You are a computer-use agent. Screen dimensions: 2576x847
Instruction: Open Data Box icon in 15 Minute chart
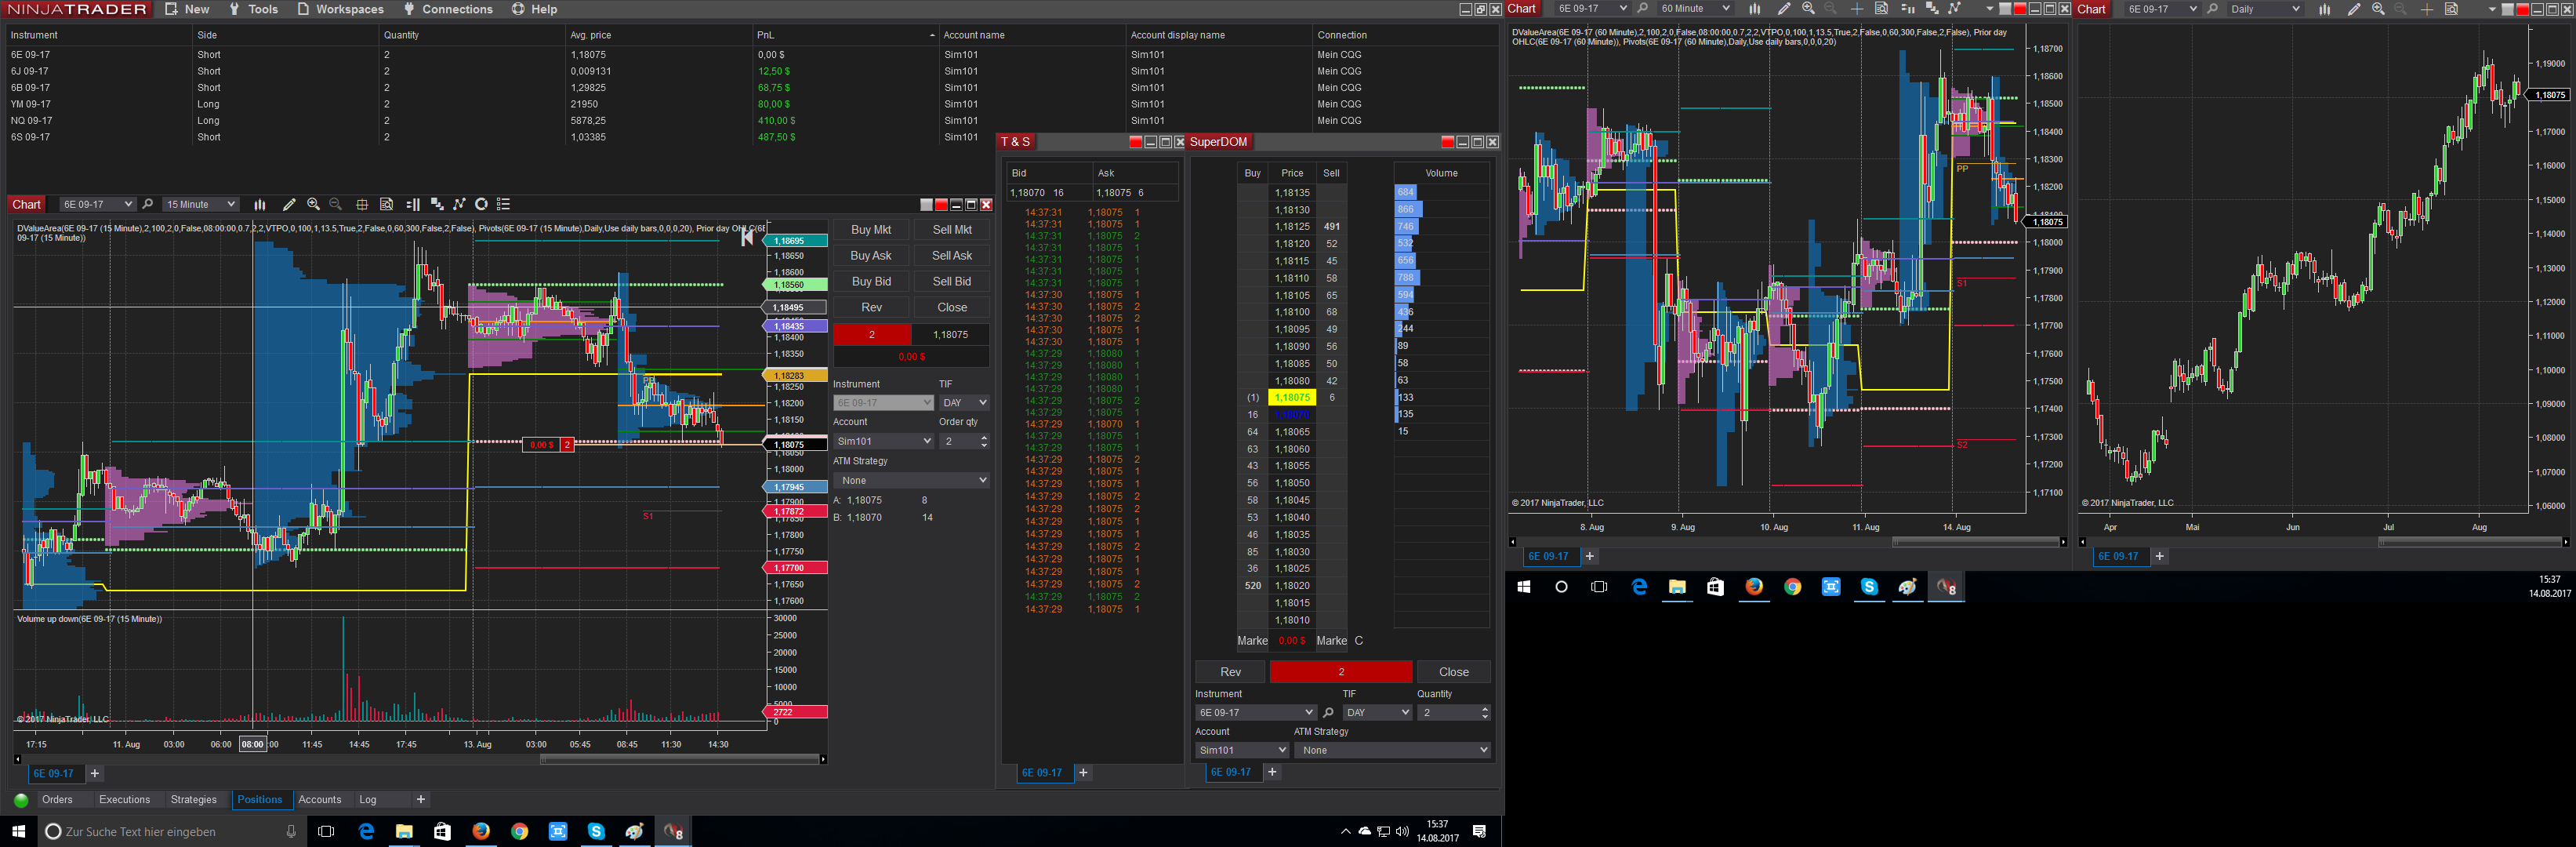(387, 204)
